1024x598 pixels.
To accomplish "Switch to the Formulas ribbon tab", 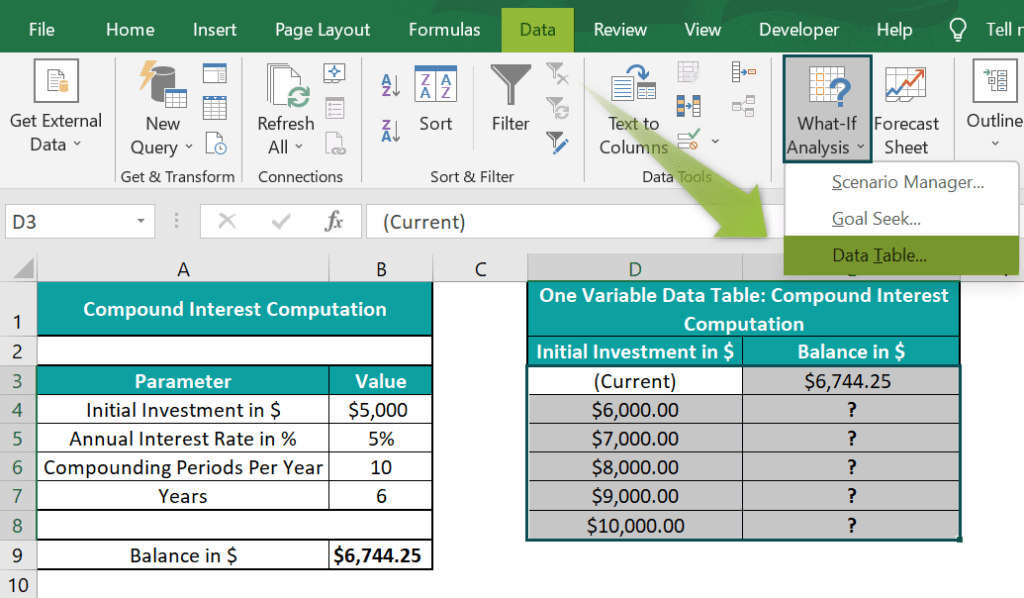I will 444,29.
